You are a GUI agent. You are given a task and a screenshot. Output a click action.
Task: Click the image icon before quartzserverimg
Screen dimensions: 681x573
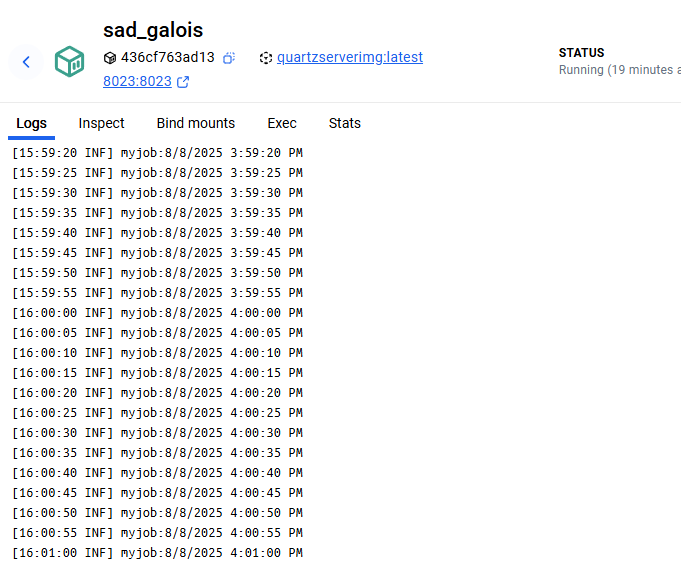(x=266, y=58)
